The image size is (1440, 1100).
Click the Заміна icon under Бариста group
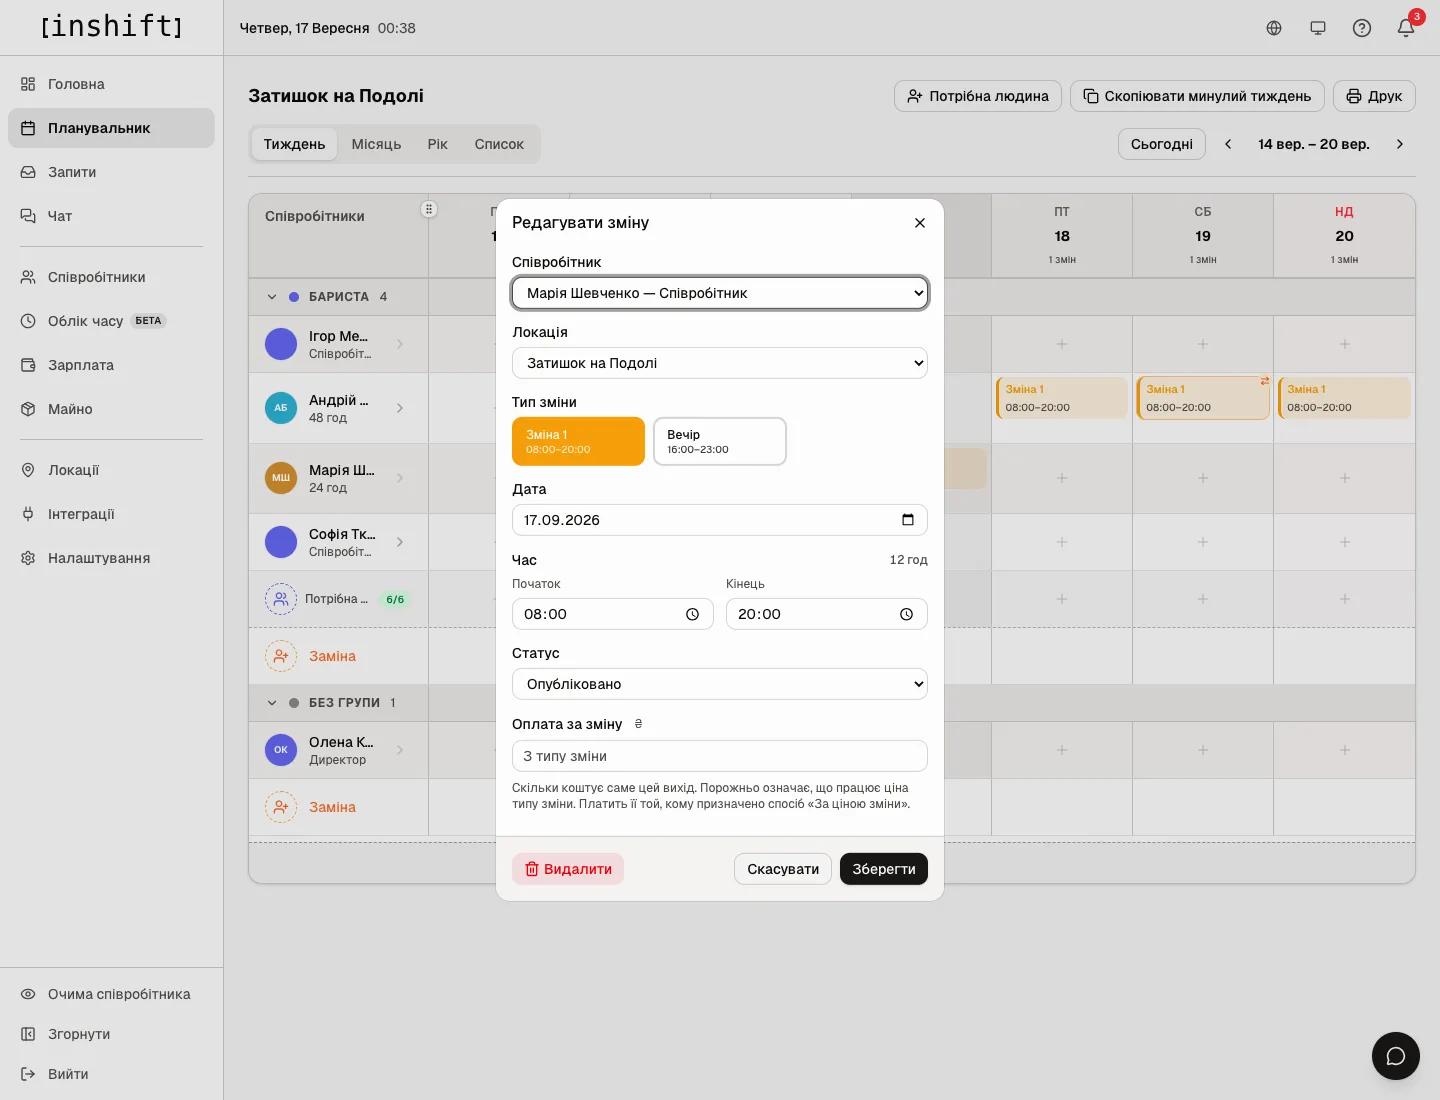point(281,656)
